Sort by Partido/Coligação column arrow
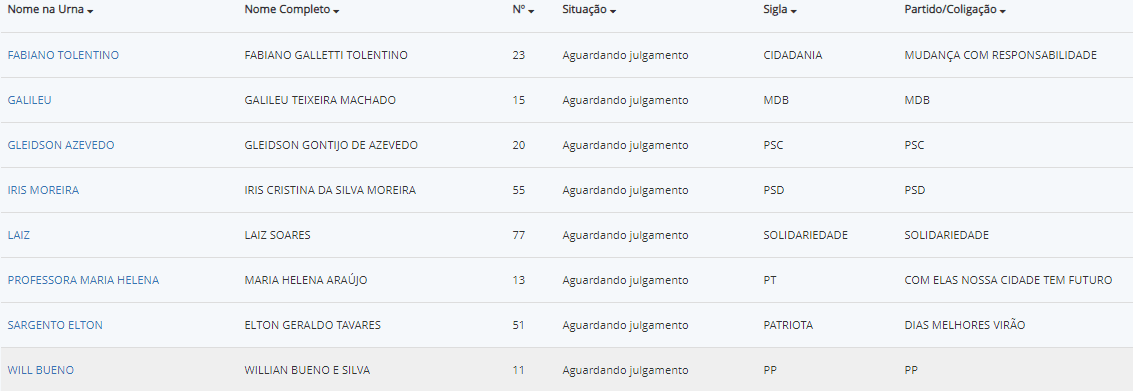Screen dimensions: 1133x391 (1003, 12)
